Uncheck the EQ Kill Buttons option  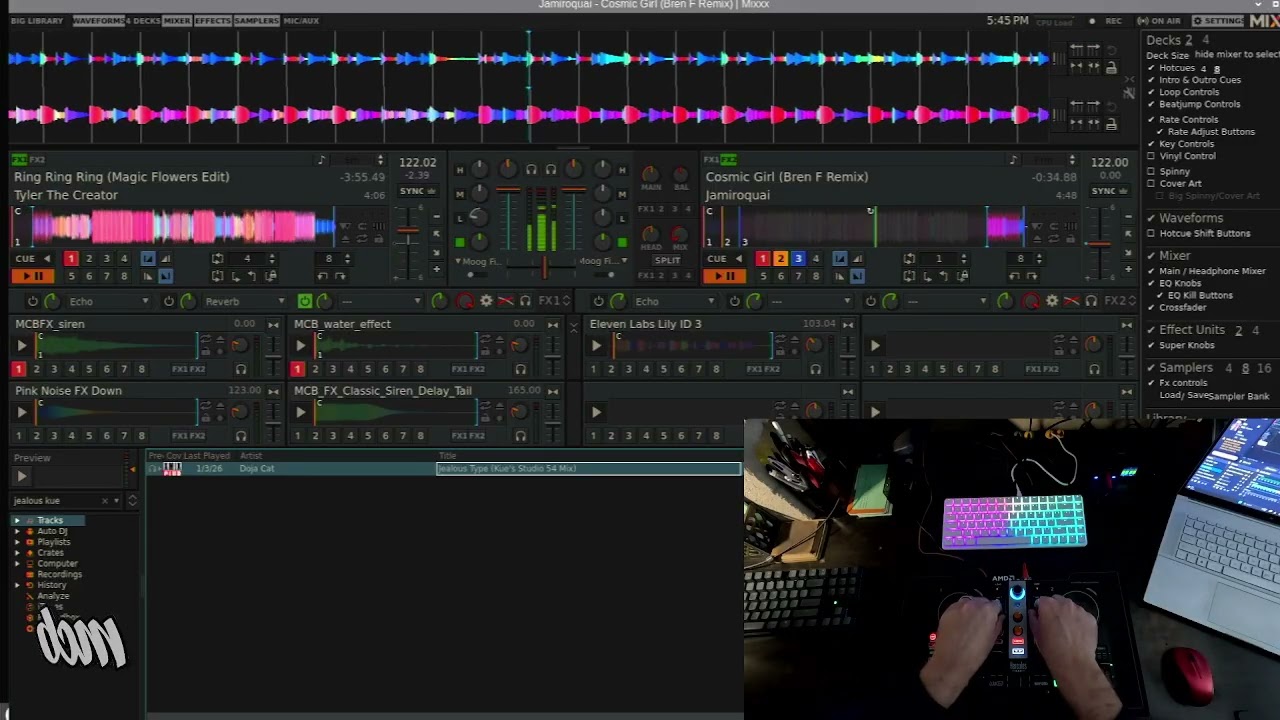[x=1160, y=295]
